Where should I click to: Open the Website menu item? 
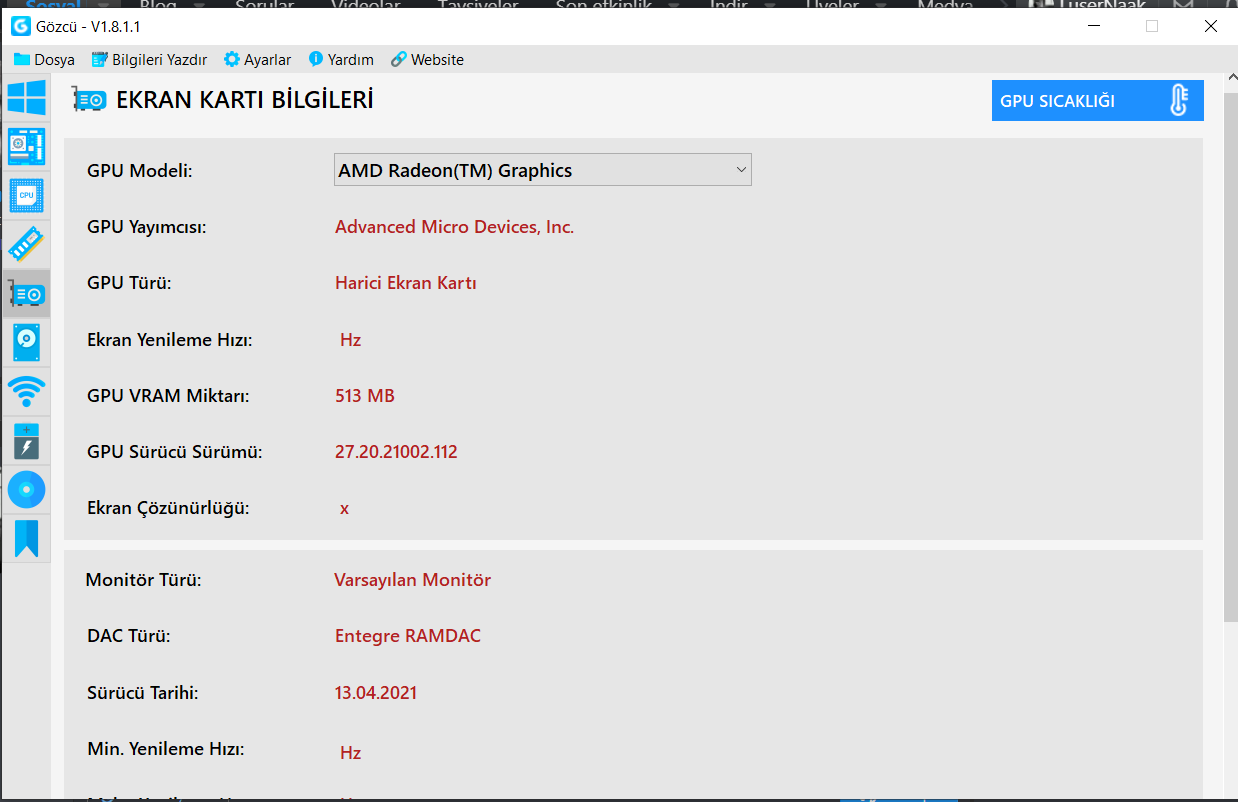(427, 60)
